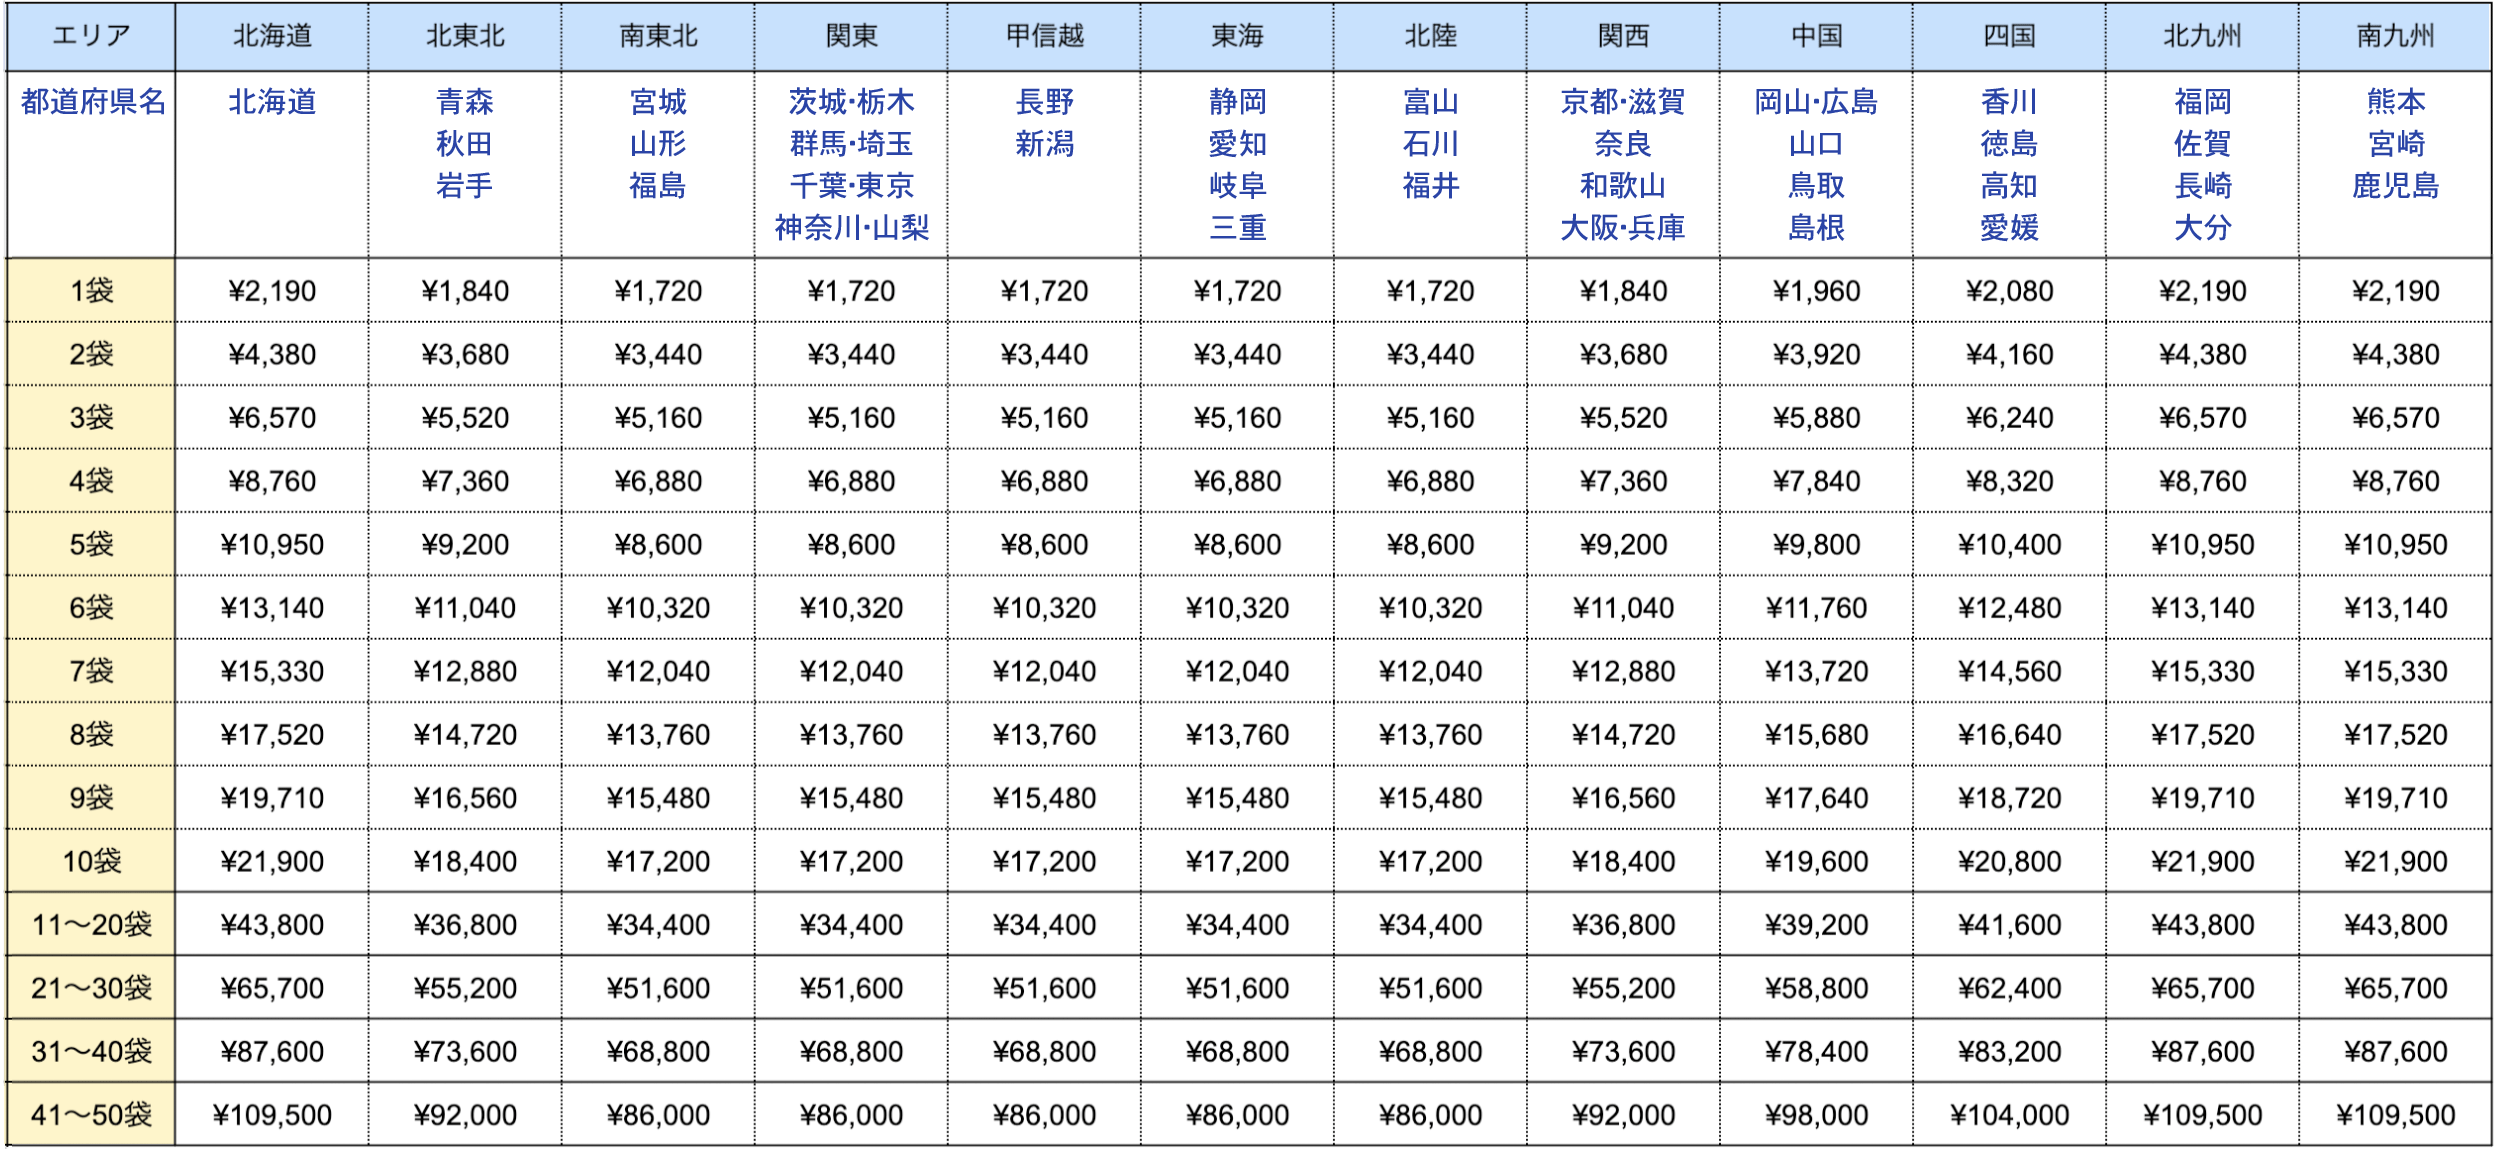Viewport: 2495px width, 1152px height.
Task: Select the 南東北 column header
Action: (658, 37)
